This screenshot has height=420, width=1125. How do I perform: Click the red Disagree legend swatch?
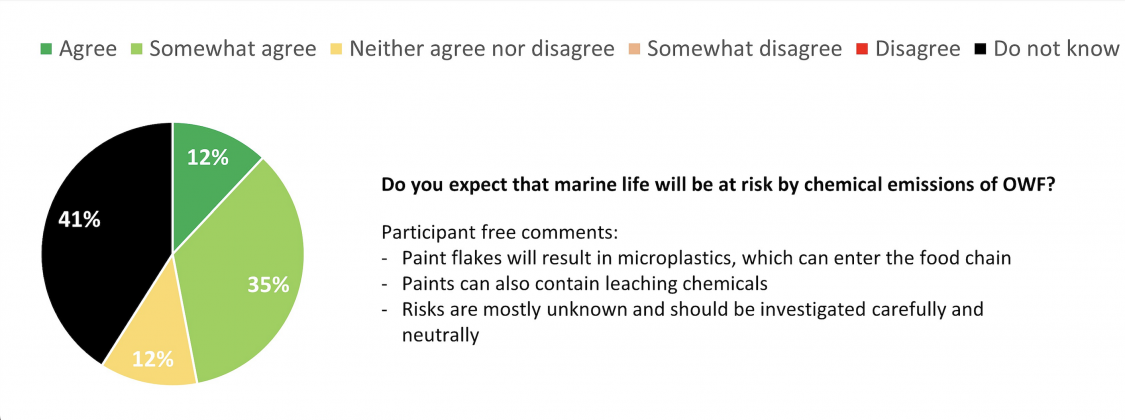862,50
